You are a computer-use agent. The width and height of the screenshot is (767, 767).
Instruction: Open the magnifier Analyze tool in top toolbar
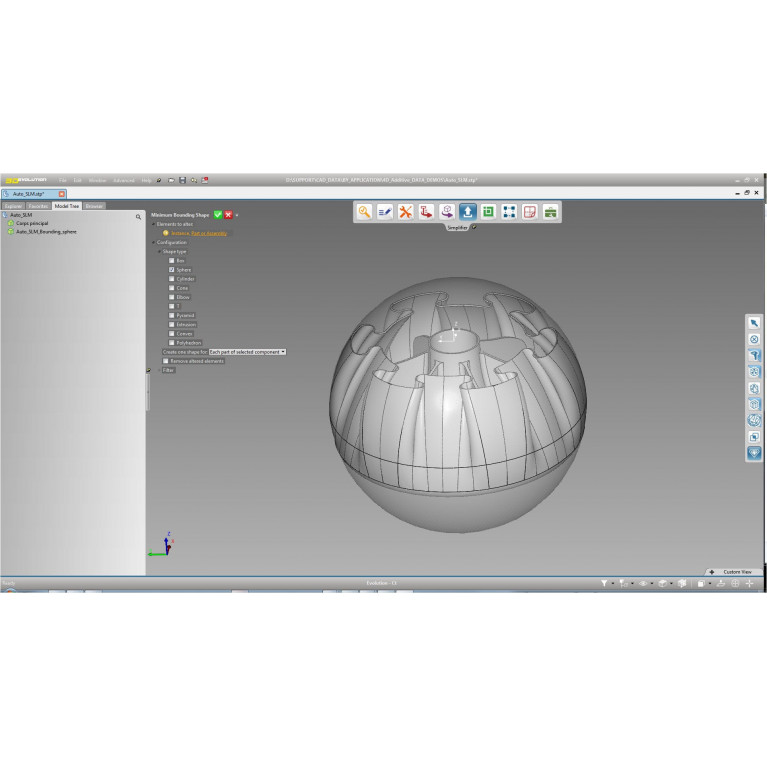364,212
